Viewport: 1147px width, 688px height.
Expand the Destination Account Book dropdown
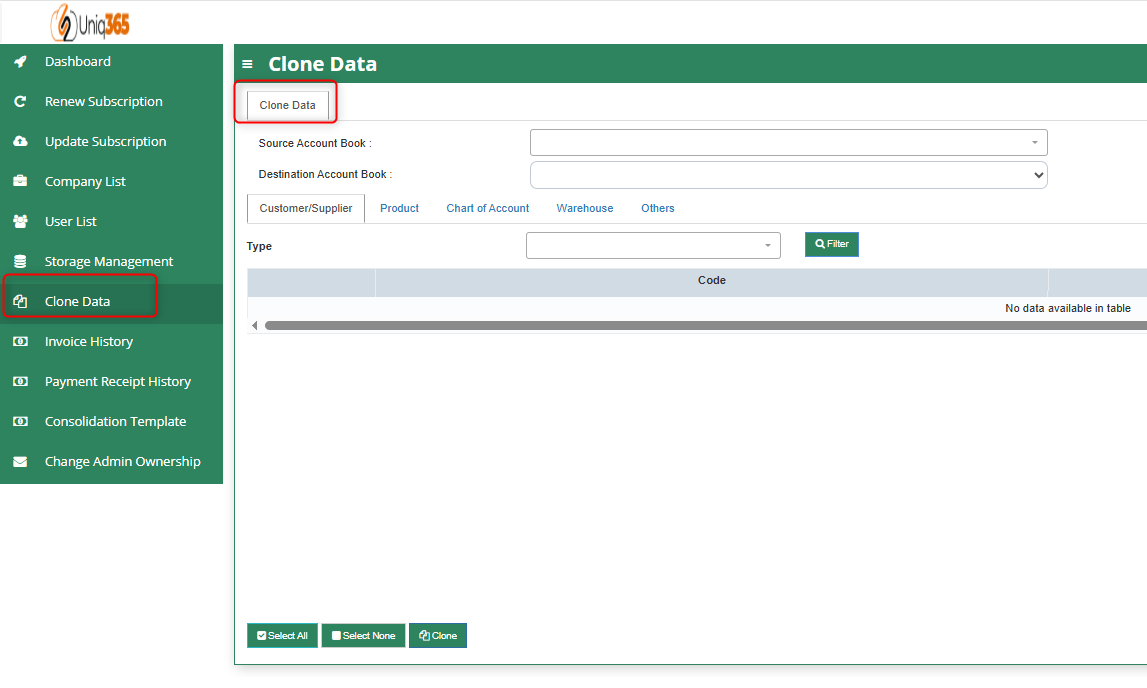pyautogui.click(x=788, y=175)
